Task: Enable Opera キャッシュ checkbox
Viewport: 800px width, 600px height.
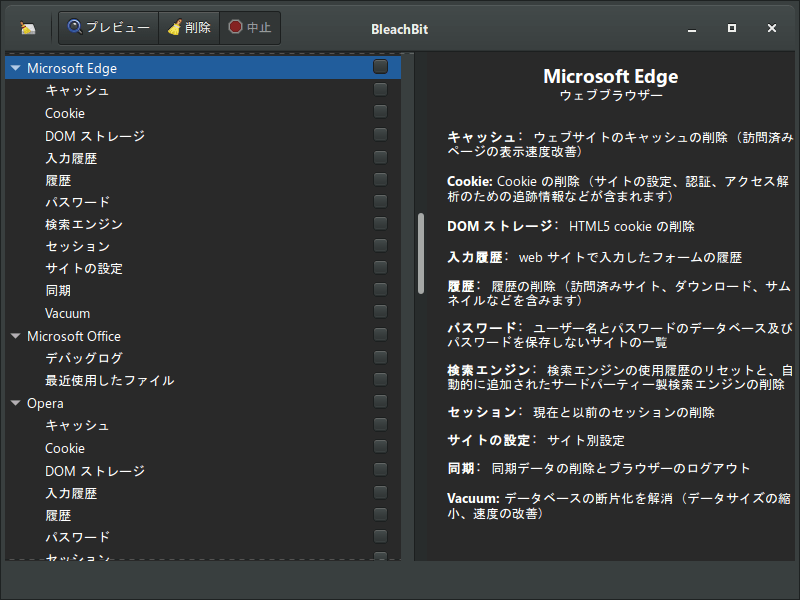Action: [380, 424]
